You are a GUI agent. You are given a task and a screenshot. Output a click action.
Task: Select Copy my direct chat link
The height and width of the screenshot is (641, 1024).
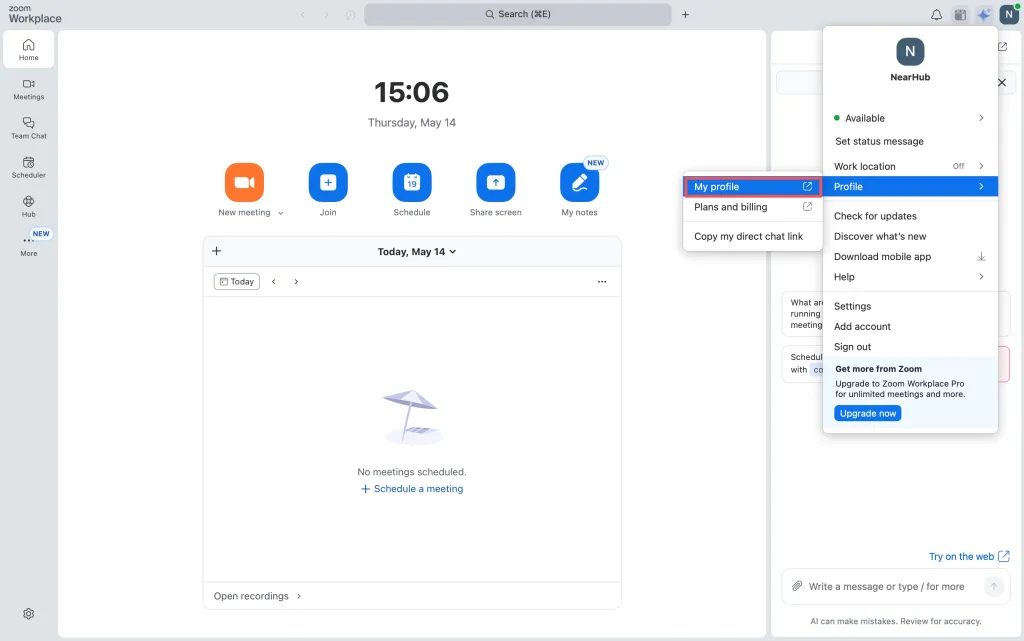[x=752, y=236]
